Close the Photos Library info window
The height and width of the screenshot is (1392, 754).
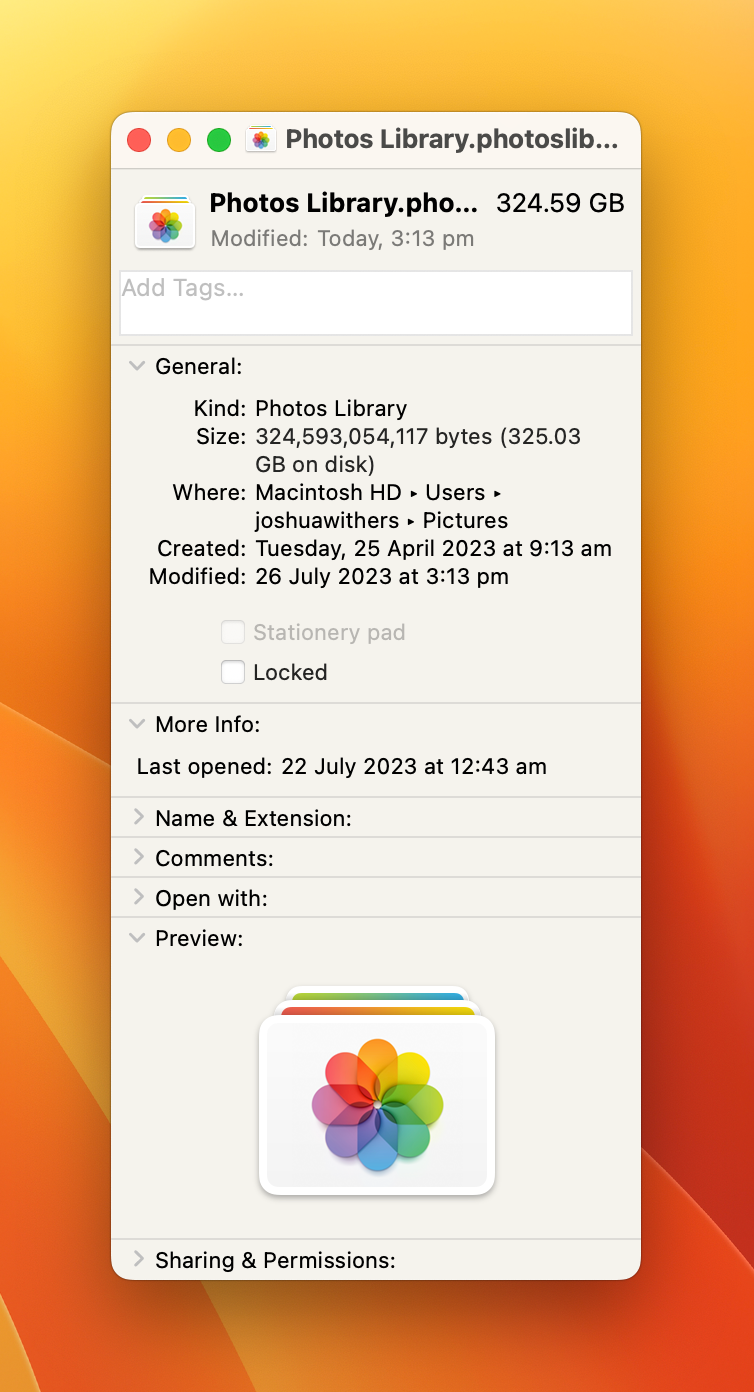(139, 140)
